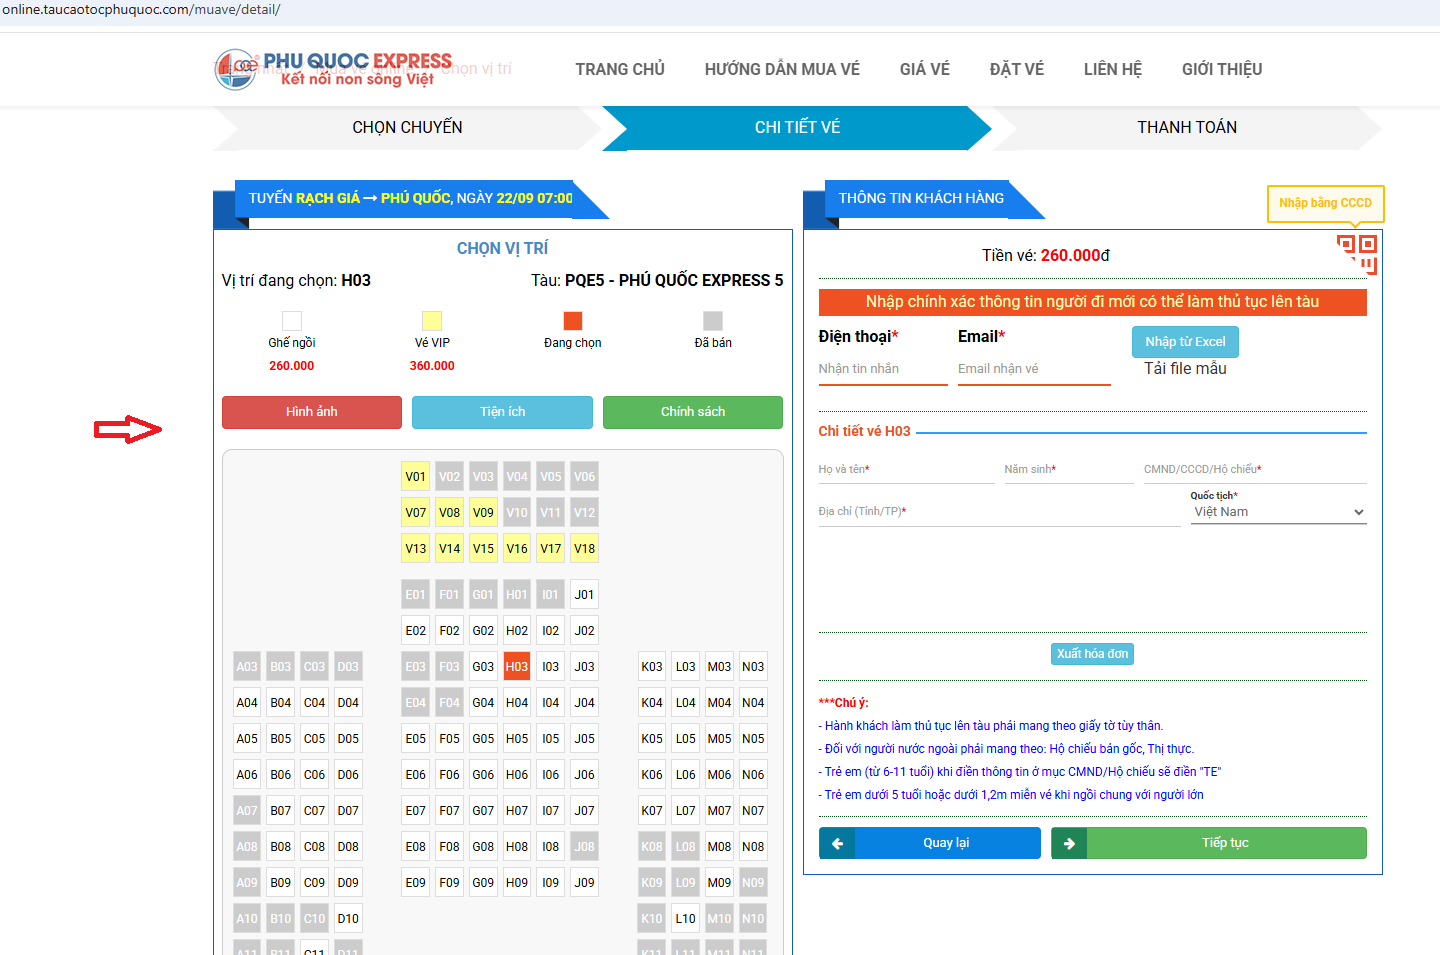This screenshot has width=1440, height=955.
Task: Select seat E02
Action: (x=416, y=631)
